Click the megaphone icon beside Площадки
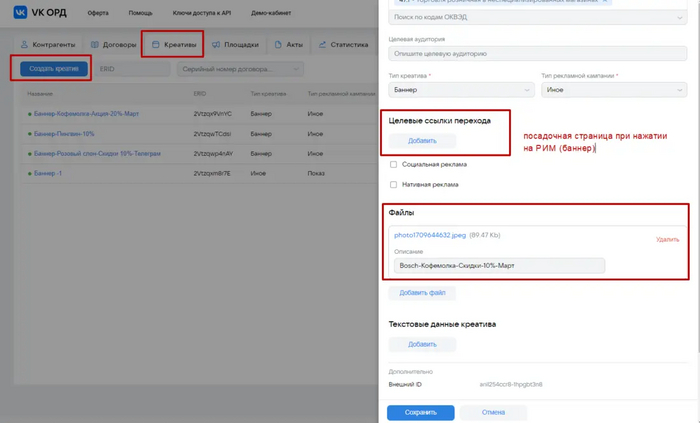 coord(216,45)
